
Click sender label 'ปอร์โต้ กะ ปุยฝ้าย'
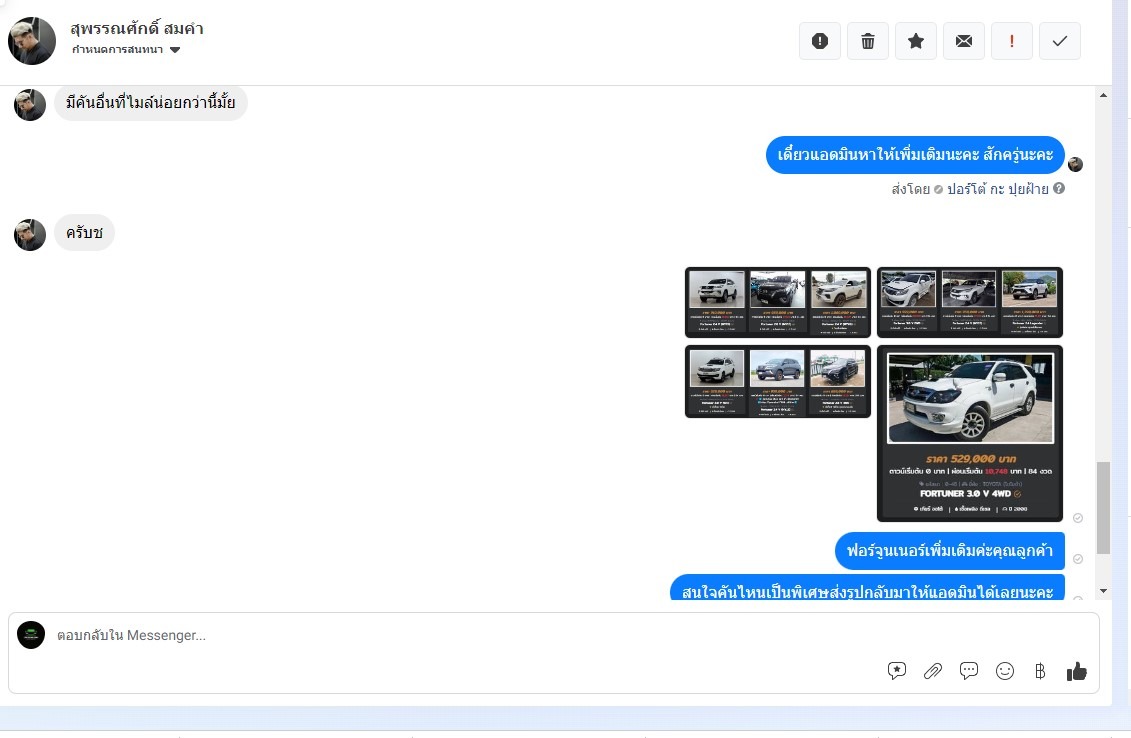[x=998, y=189]
